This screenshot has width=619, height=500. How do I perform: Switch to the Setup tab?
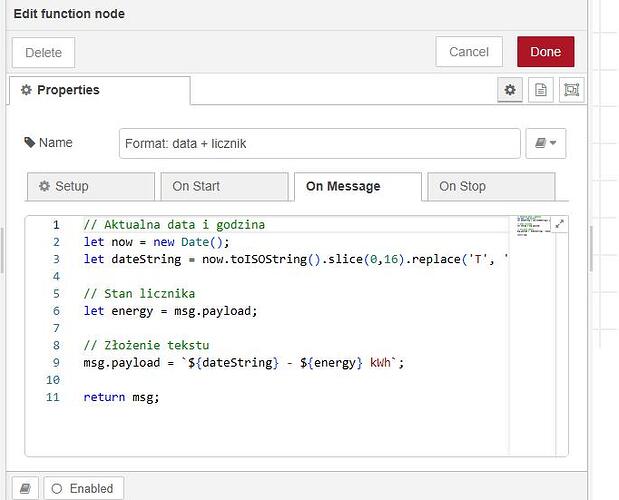pos(91,186)
